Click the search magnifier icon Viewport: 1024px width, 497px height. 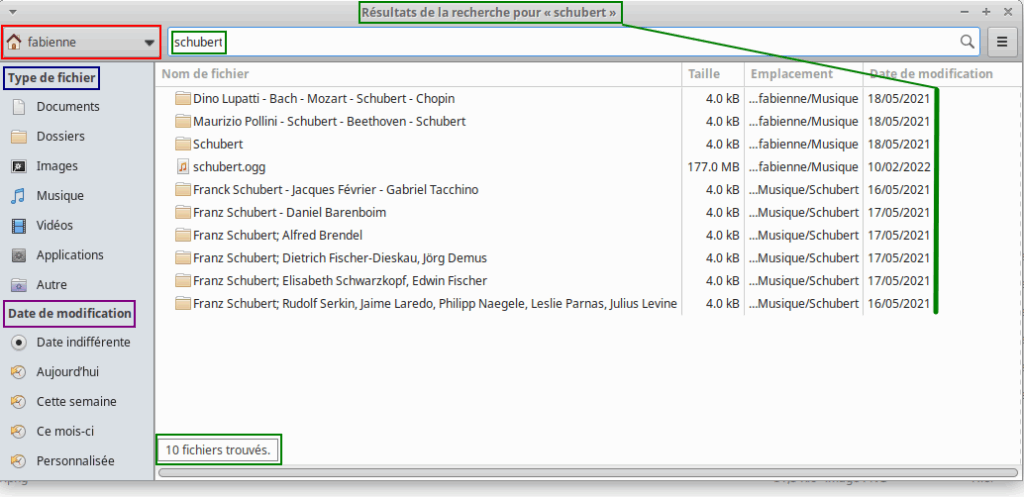coord(967,42)
